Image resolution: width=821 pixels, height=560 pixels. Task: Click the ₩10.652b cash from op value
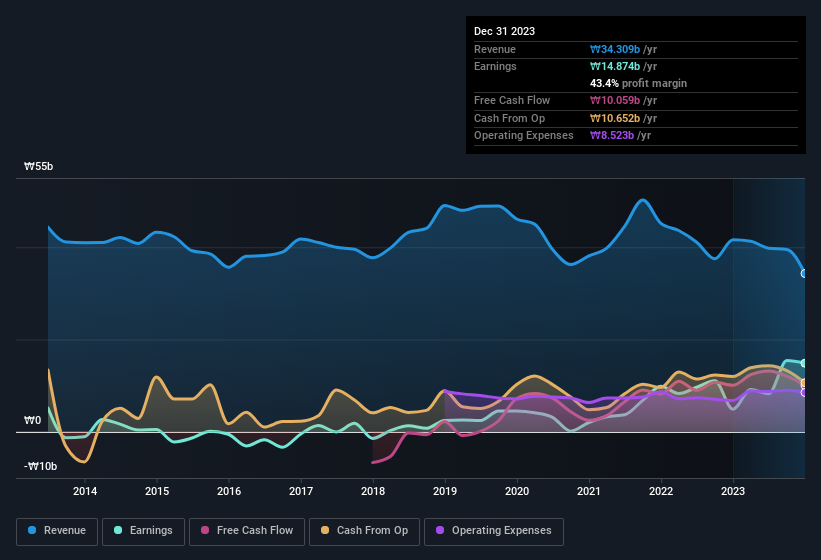click(615, 118)
